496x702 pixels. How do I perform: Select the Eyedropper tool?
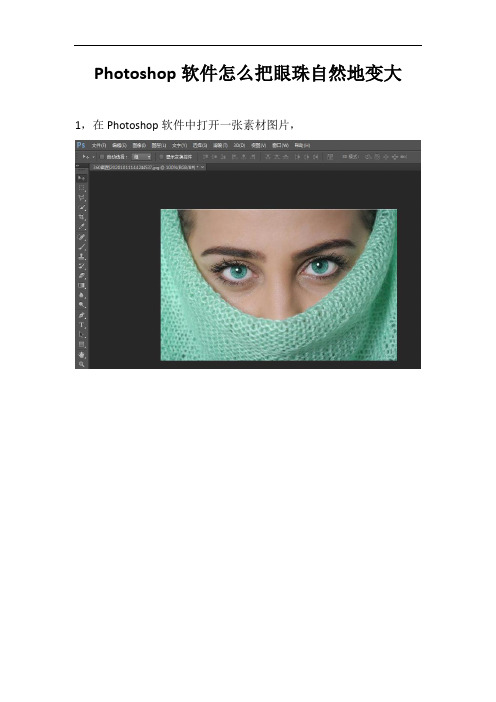[x=81, y=227]
